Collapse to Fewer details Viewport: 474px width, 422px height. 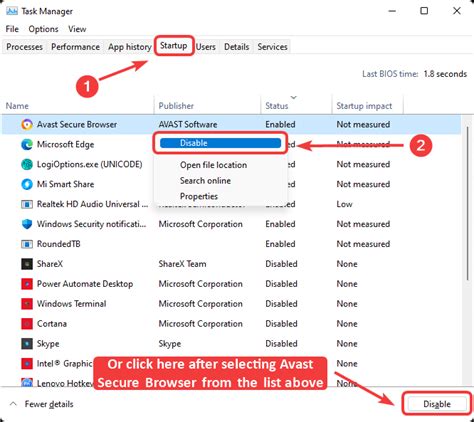click(x=42, y=404)
